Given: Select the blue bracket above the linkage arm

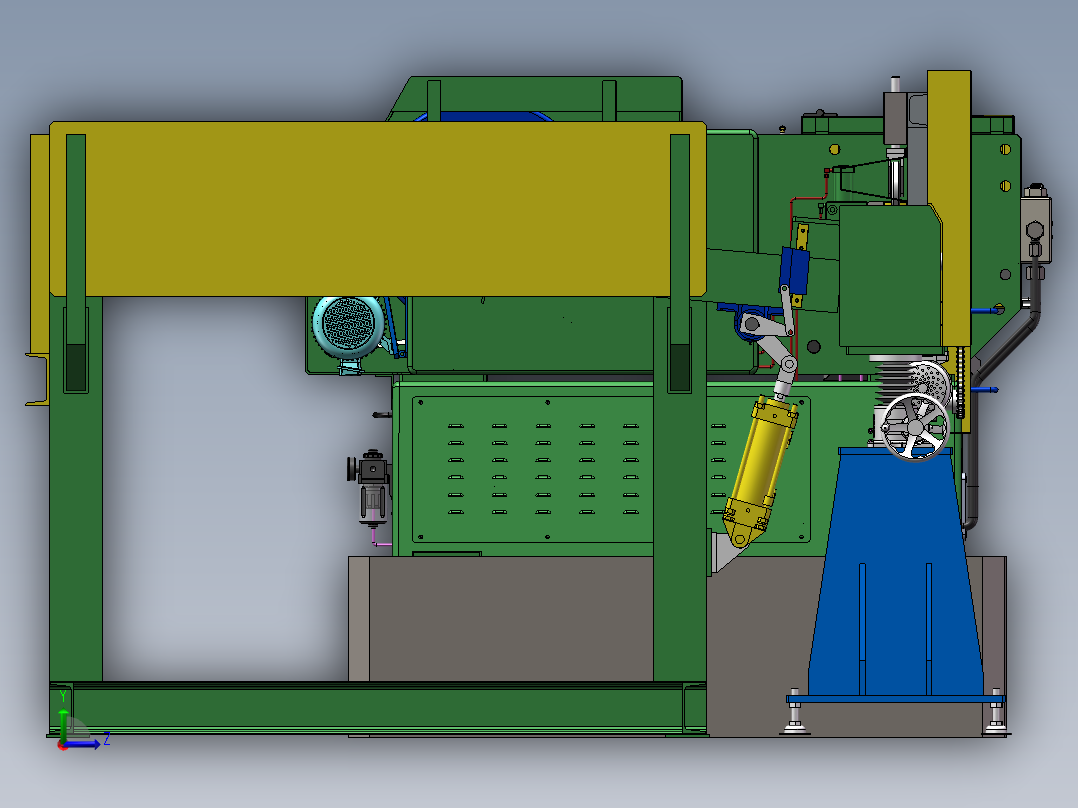Looking at the screenshot, I should tap(795, 271).
